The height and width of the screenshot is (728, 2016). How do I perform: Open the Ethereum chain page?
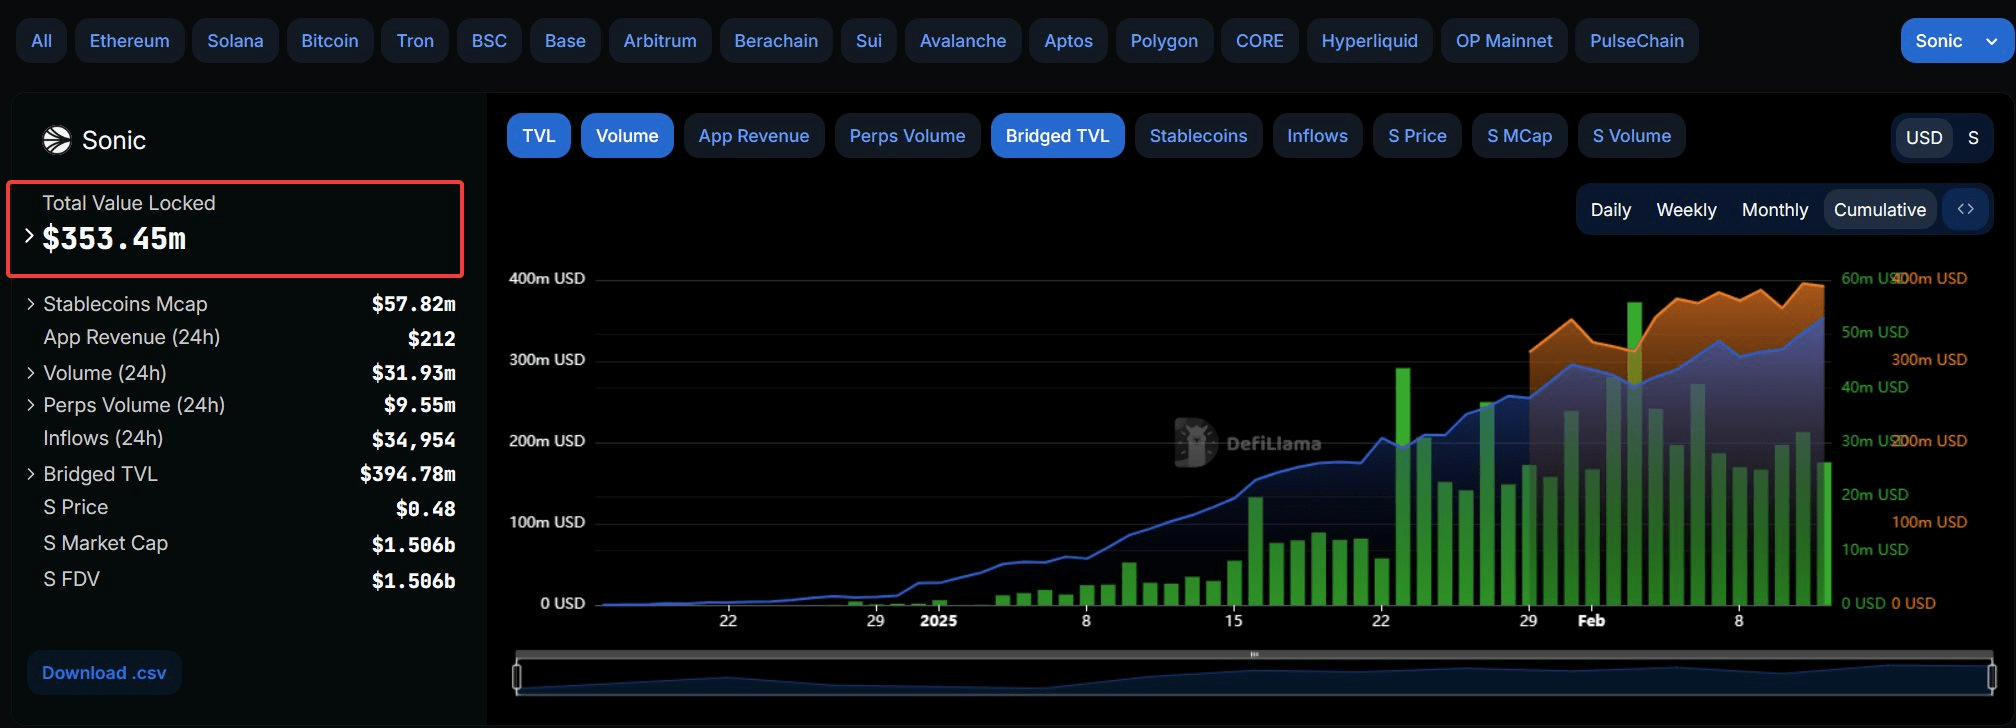tap(129, 41)
